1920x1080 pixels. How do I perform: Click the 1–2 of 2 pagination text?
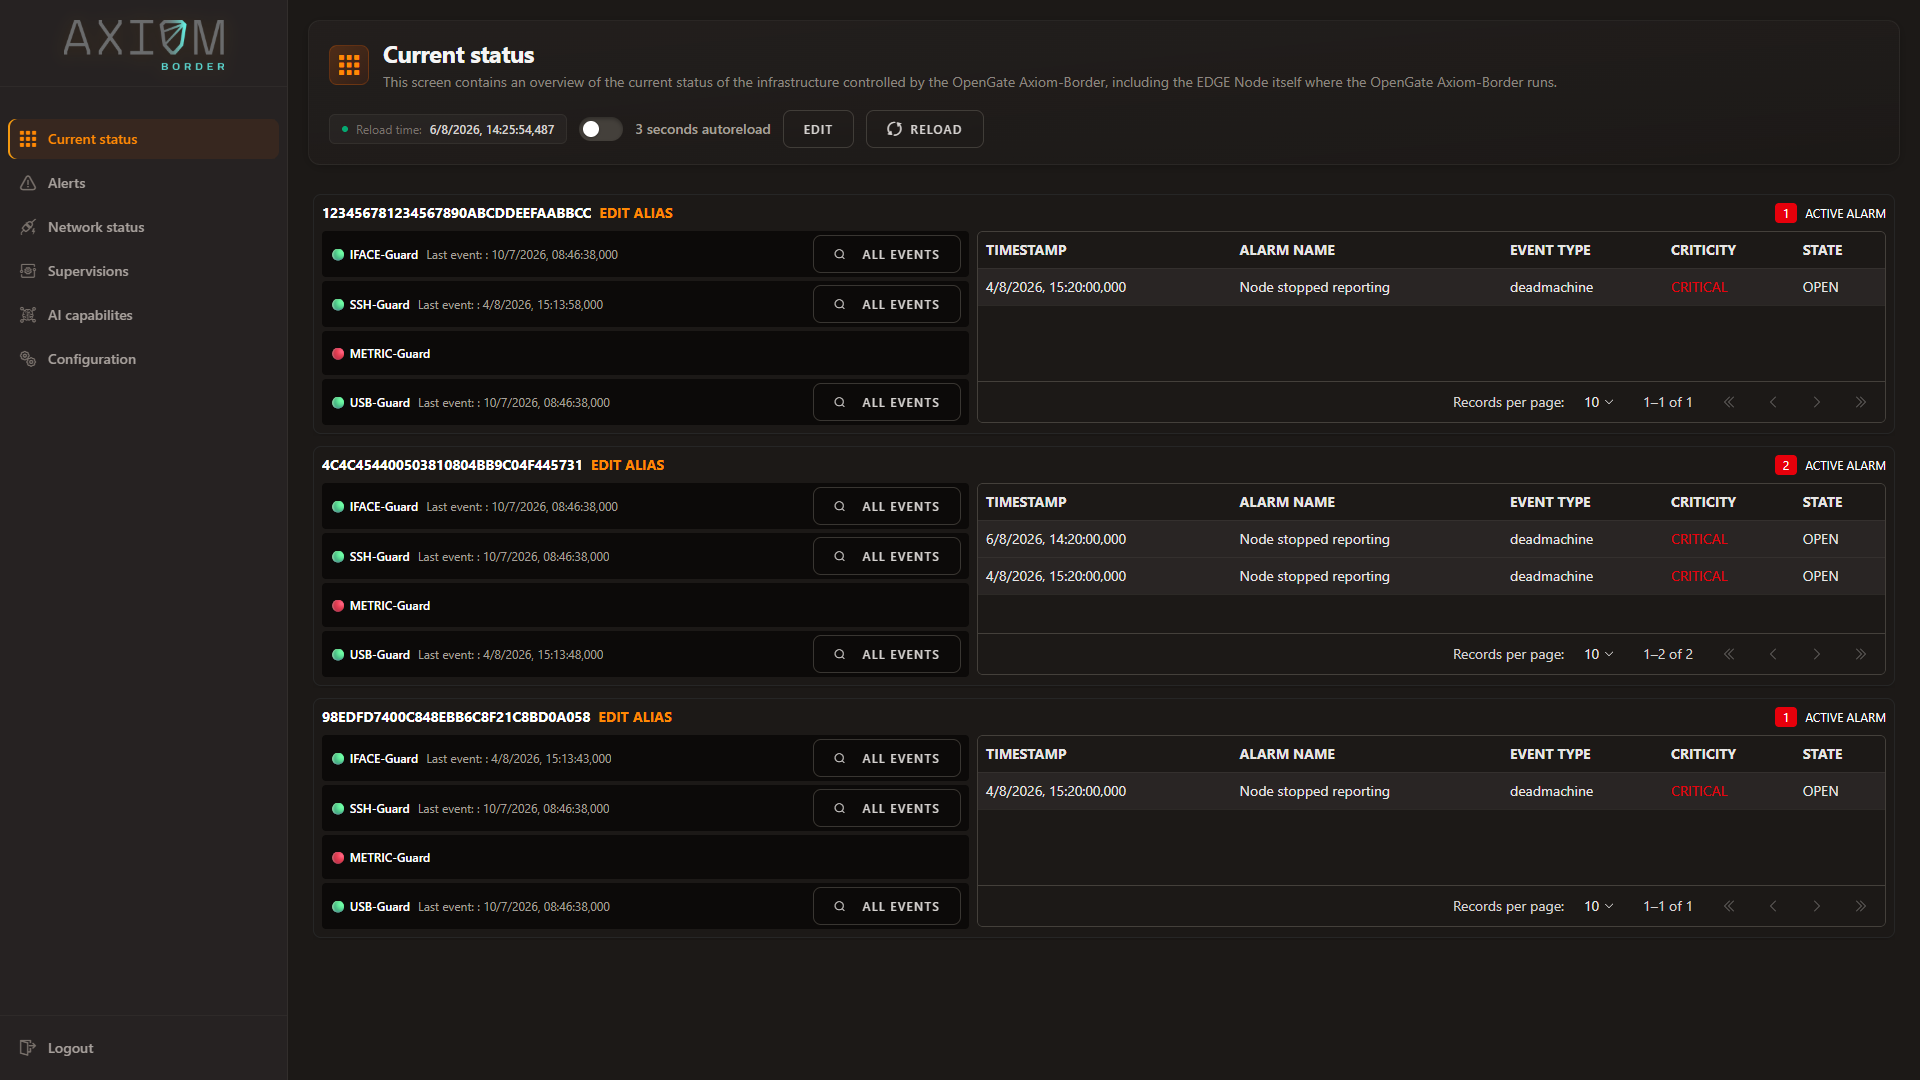[1668, 654]
